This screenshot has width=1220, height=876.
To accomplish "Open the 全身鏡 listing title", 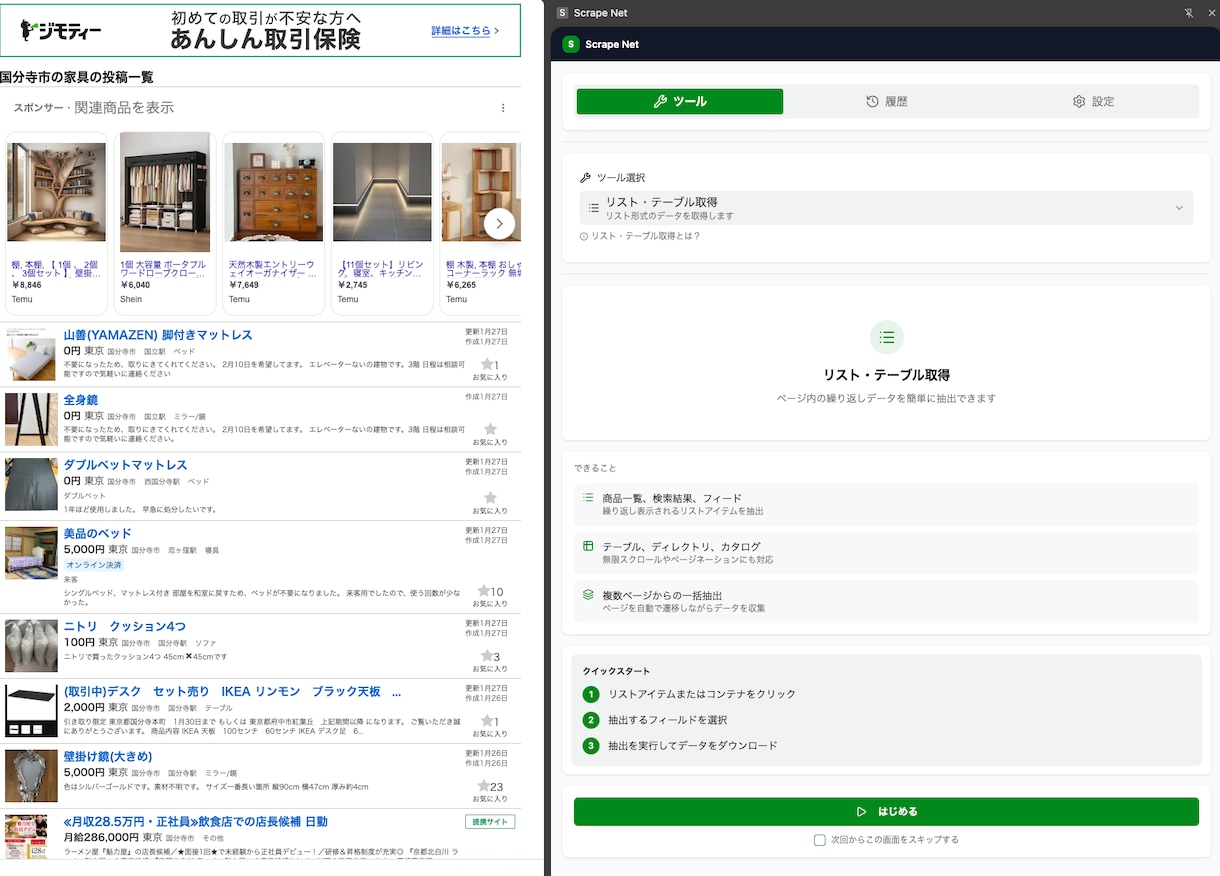I will [x=81, y=400].
